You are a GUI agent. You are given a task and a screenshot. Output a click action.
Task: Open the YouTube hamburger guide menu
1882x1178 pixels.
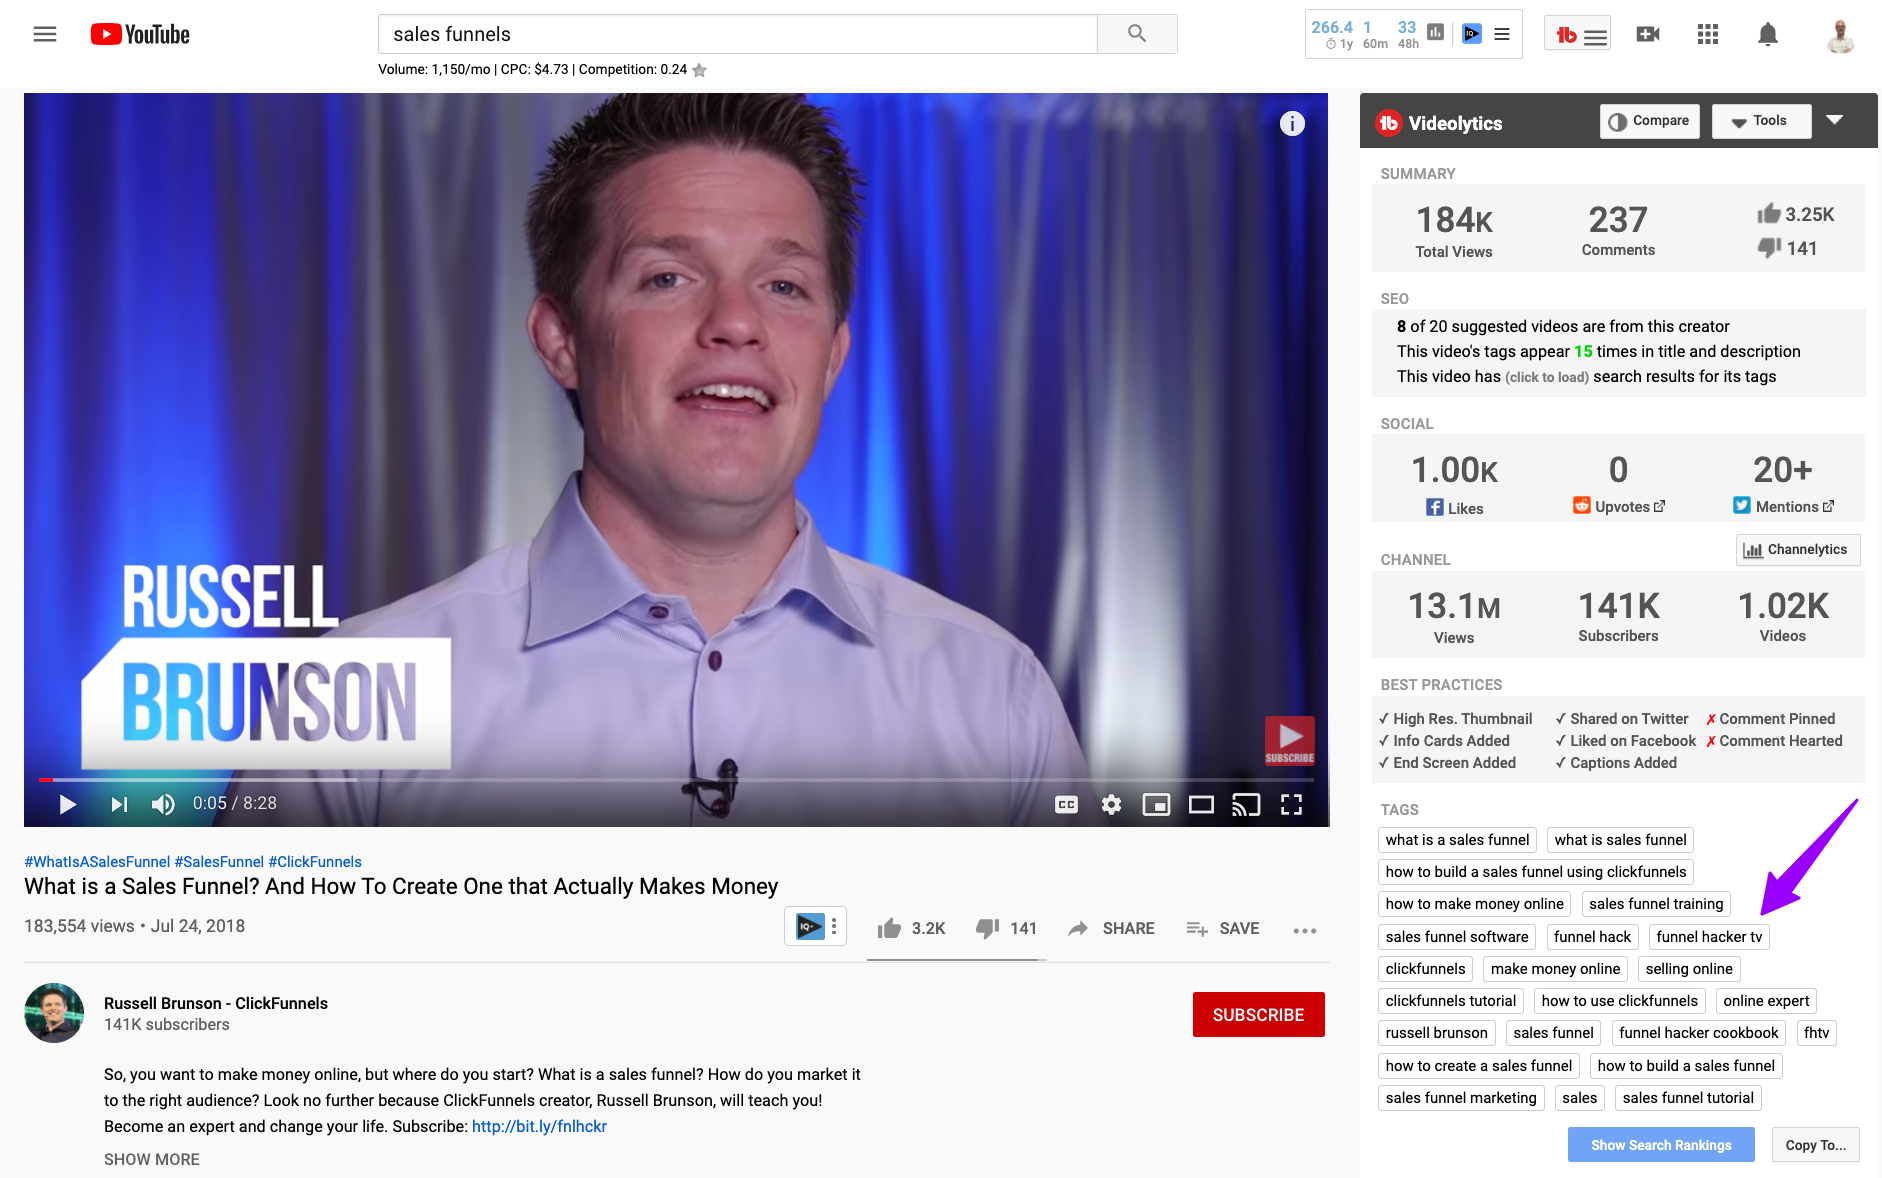coord(45,34)
